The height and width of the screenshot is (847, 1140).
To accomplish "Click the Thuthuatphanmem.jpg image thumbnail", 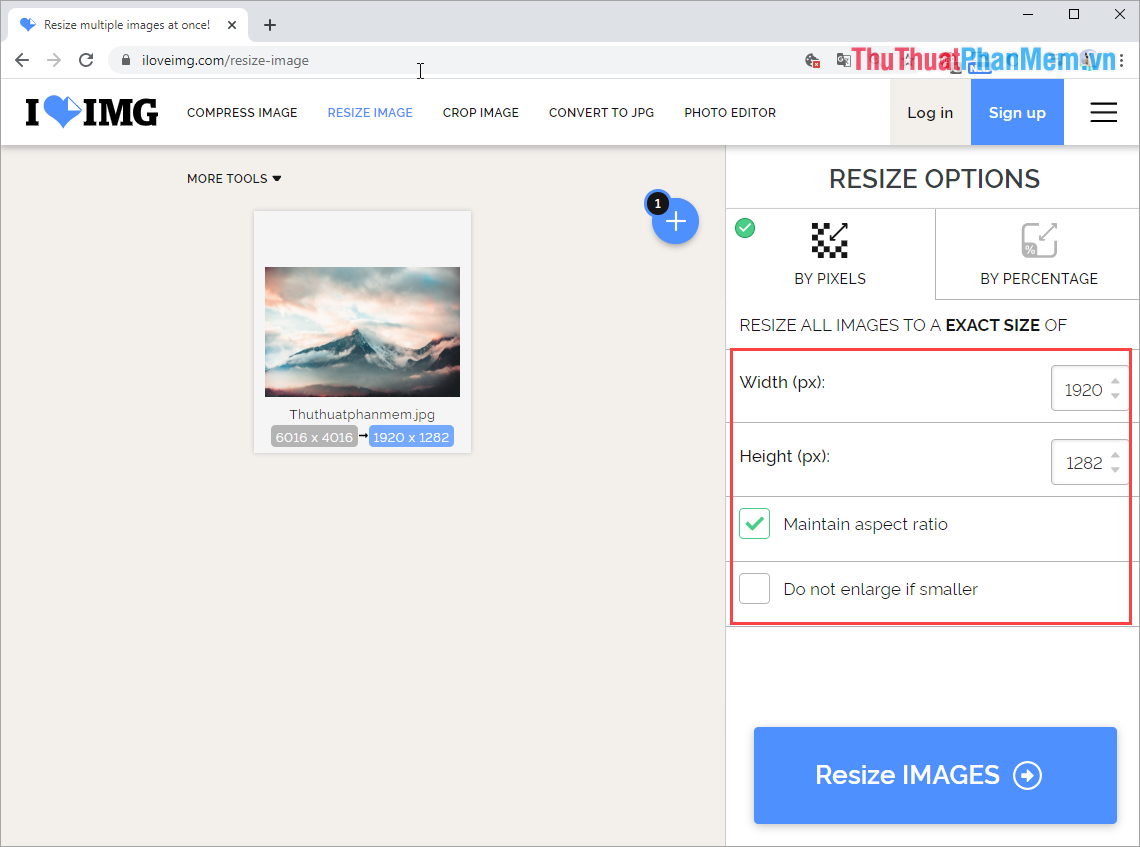I will pos(362,332).
